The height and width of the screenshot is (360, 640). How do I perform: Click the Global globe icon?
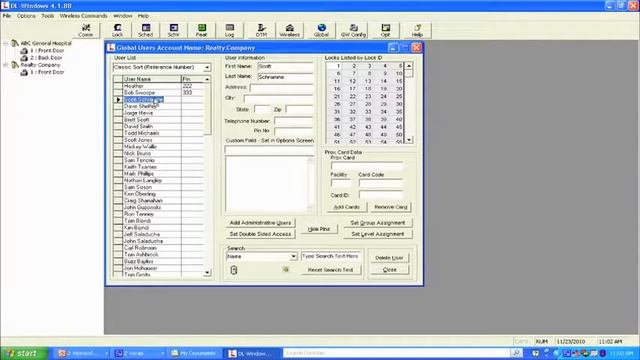pos(322,30)
